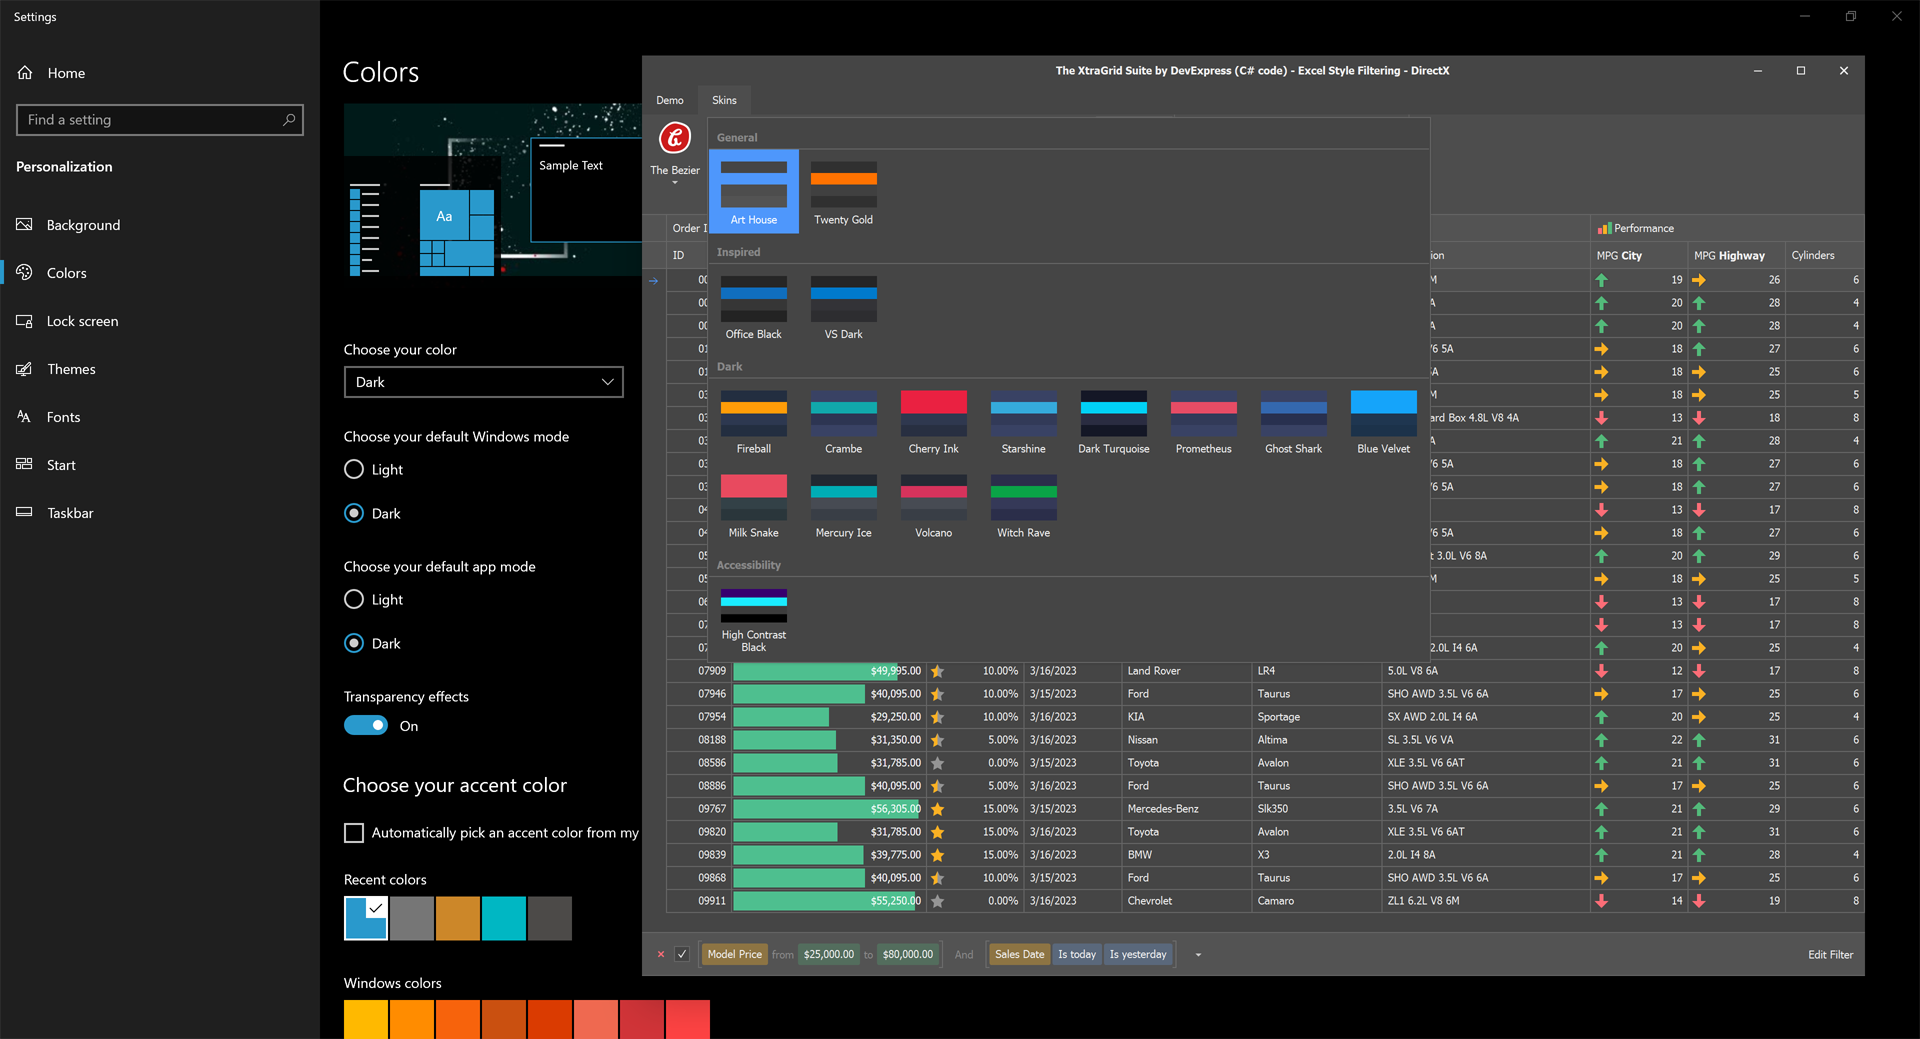Click the red X to remove filter

tap(660, 954)
